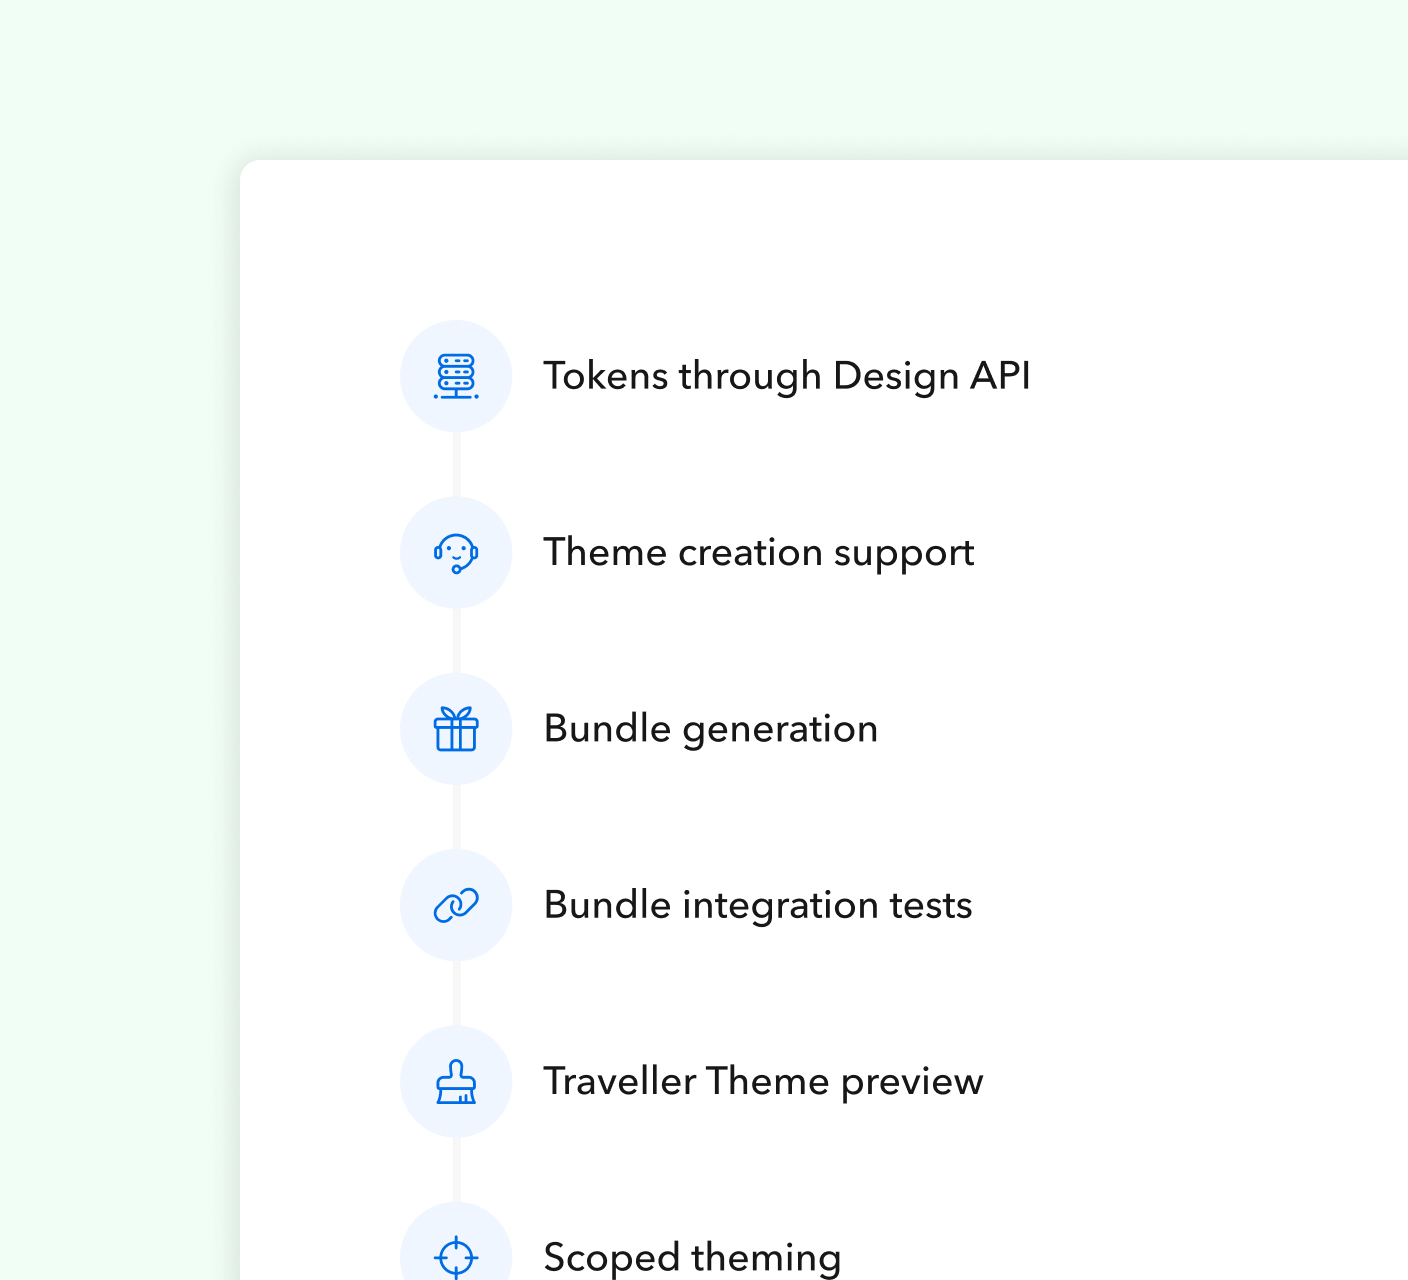Open Bundle integration tests entry
The width and height of the screenshot is (1408, 1280).
[757, 905]
